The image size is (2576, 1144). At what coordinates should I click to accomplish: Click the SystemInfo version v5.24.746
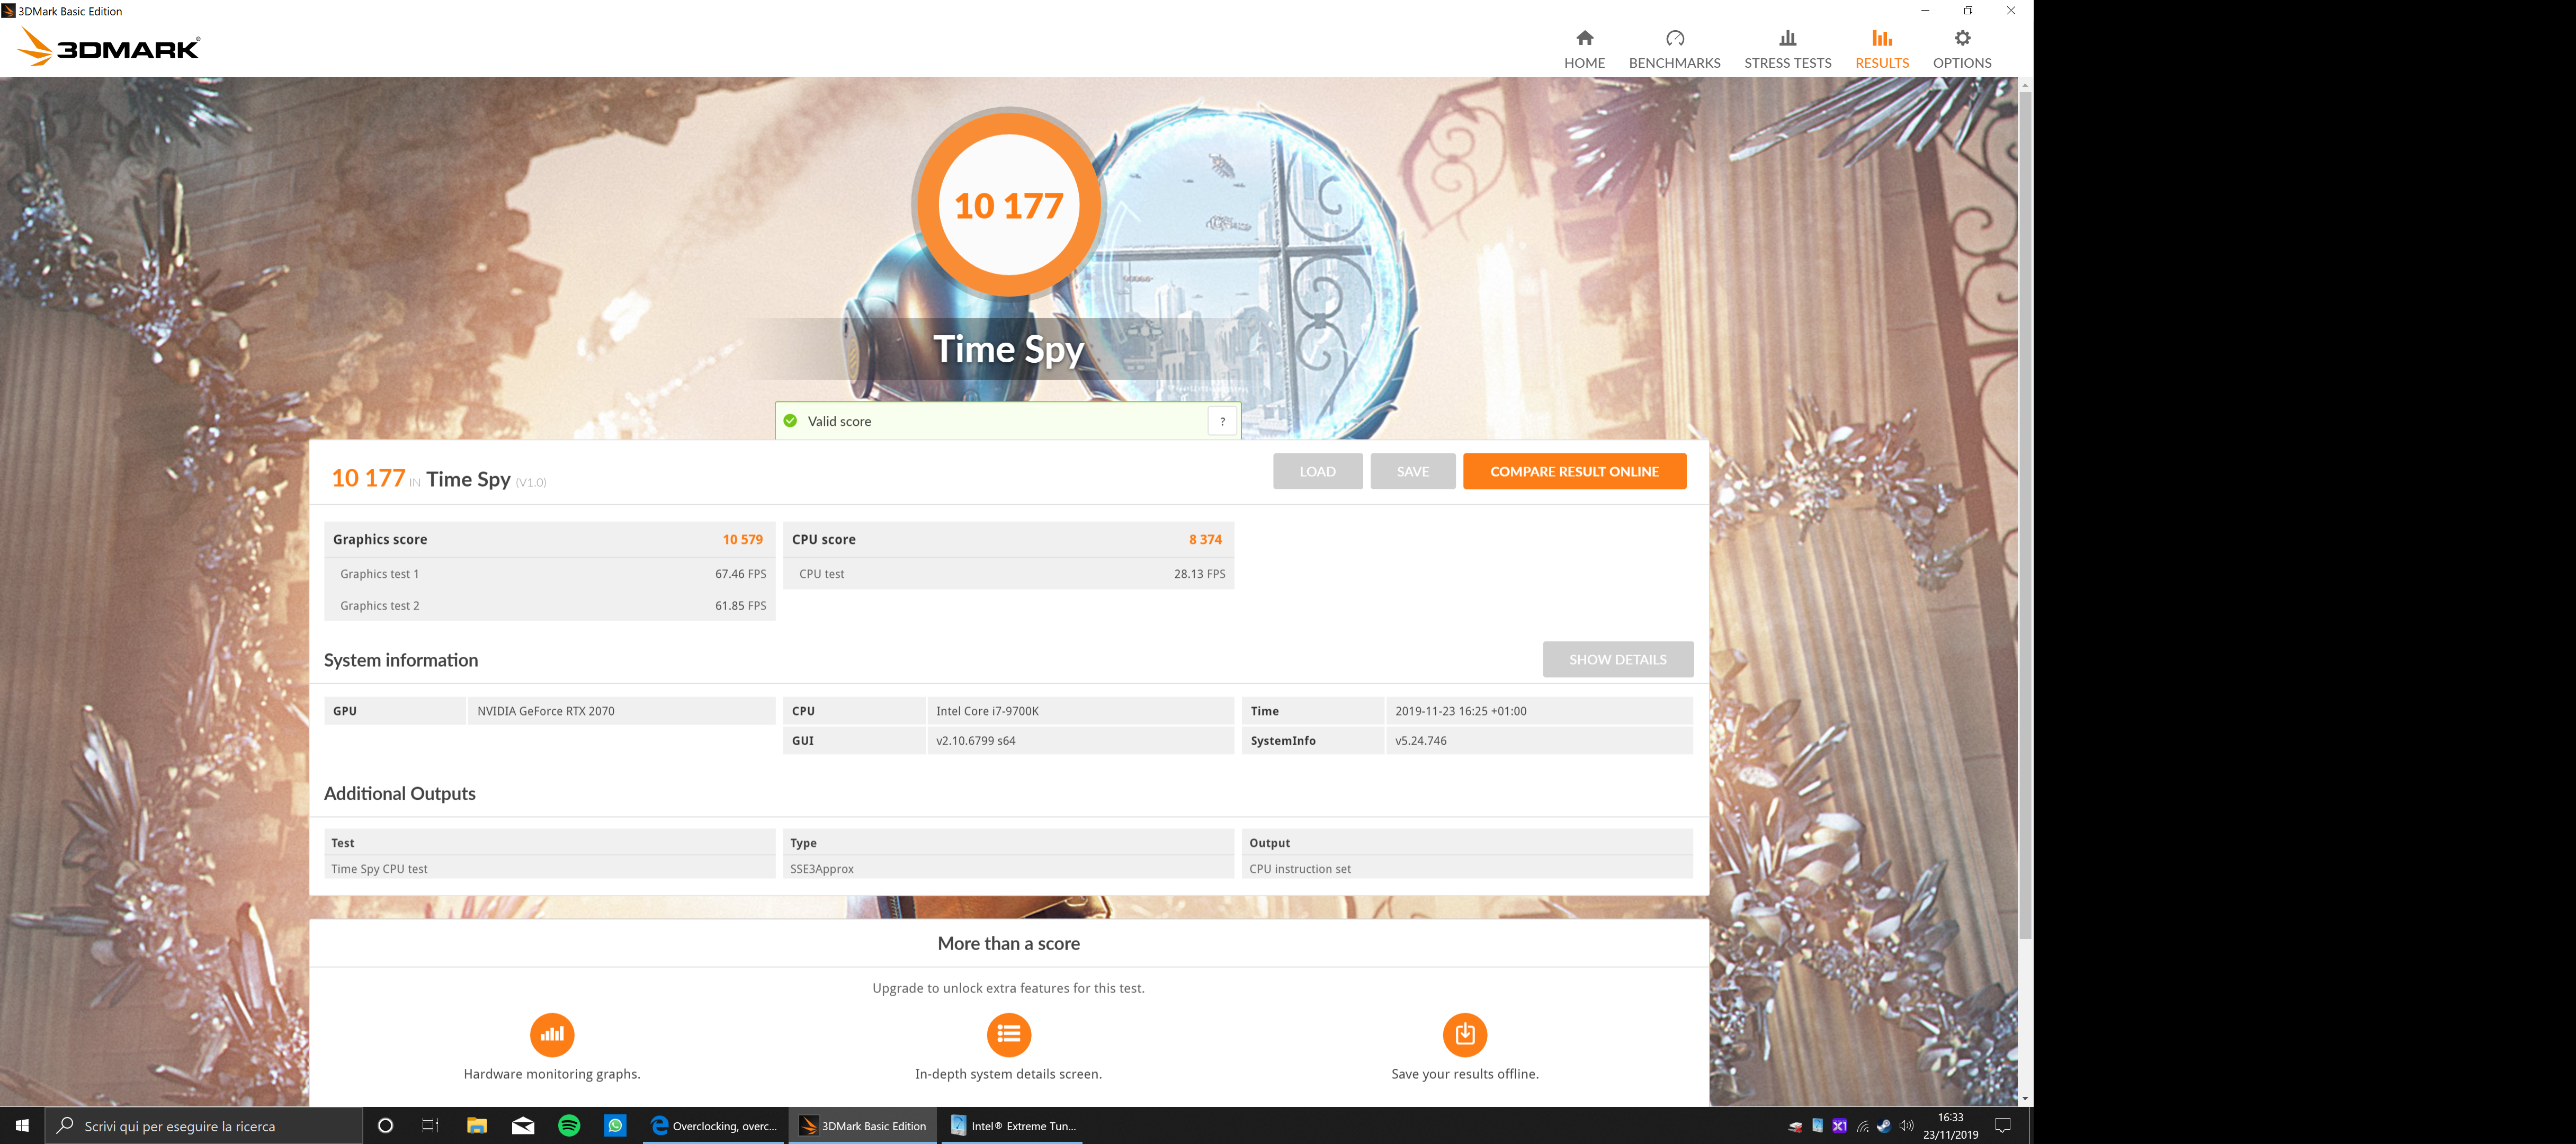coord(1420,741)
